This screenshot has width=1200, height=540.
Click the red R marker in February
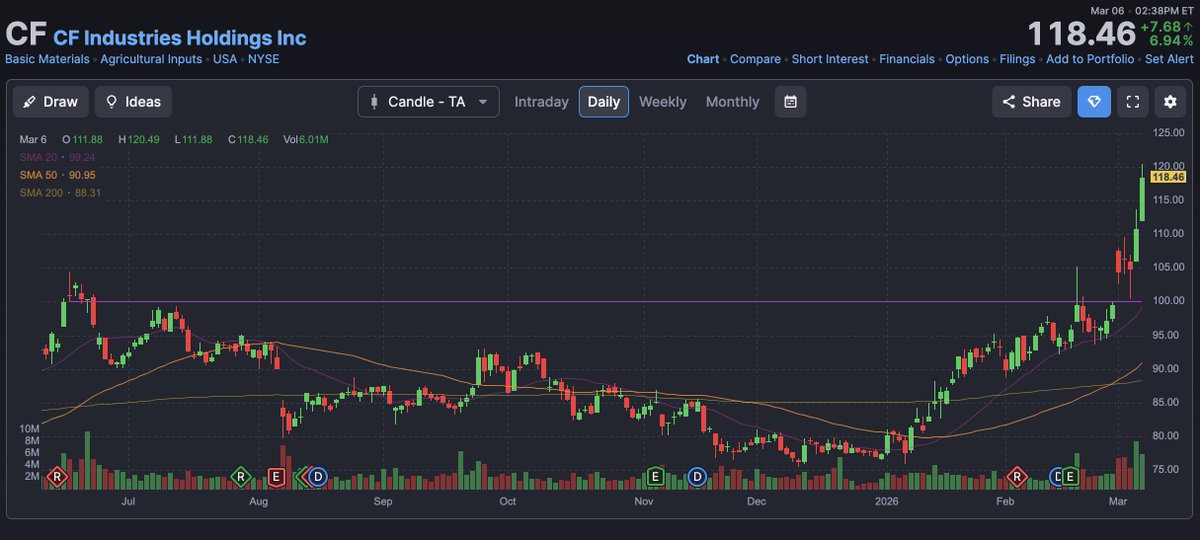point(1019,476)
